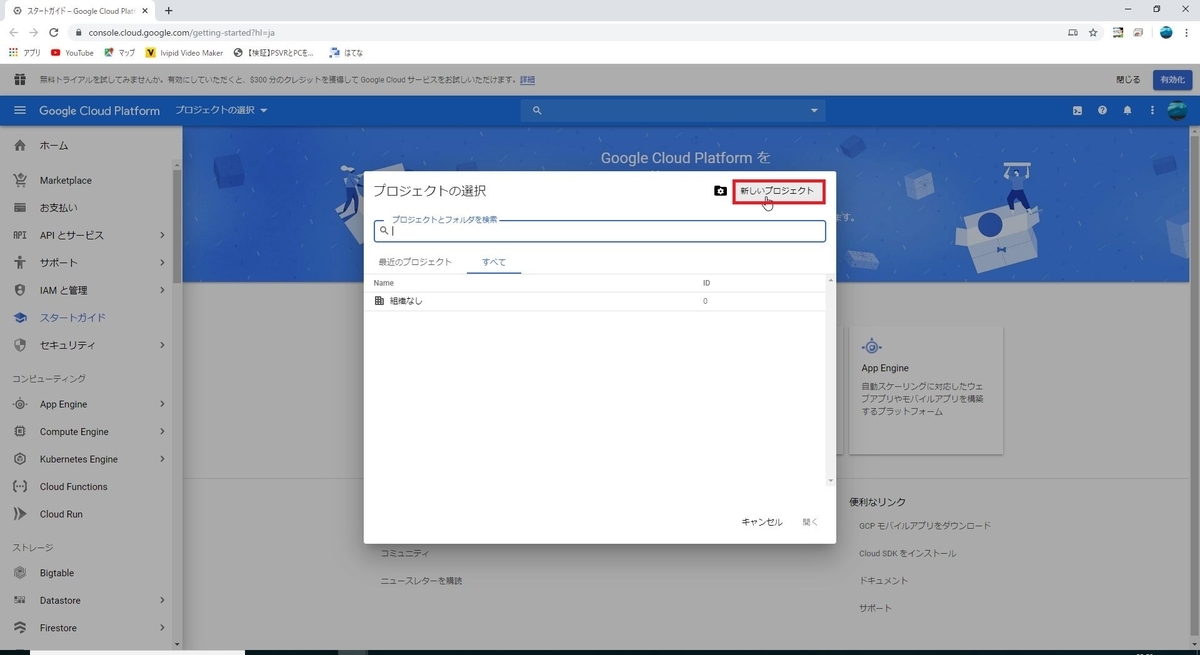Open the three-dot settings menu in header

pyautogui.click(x=1152, y=110)
